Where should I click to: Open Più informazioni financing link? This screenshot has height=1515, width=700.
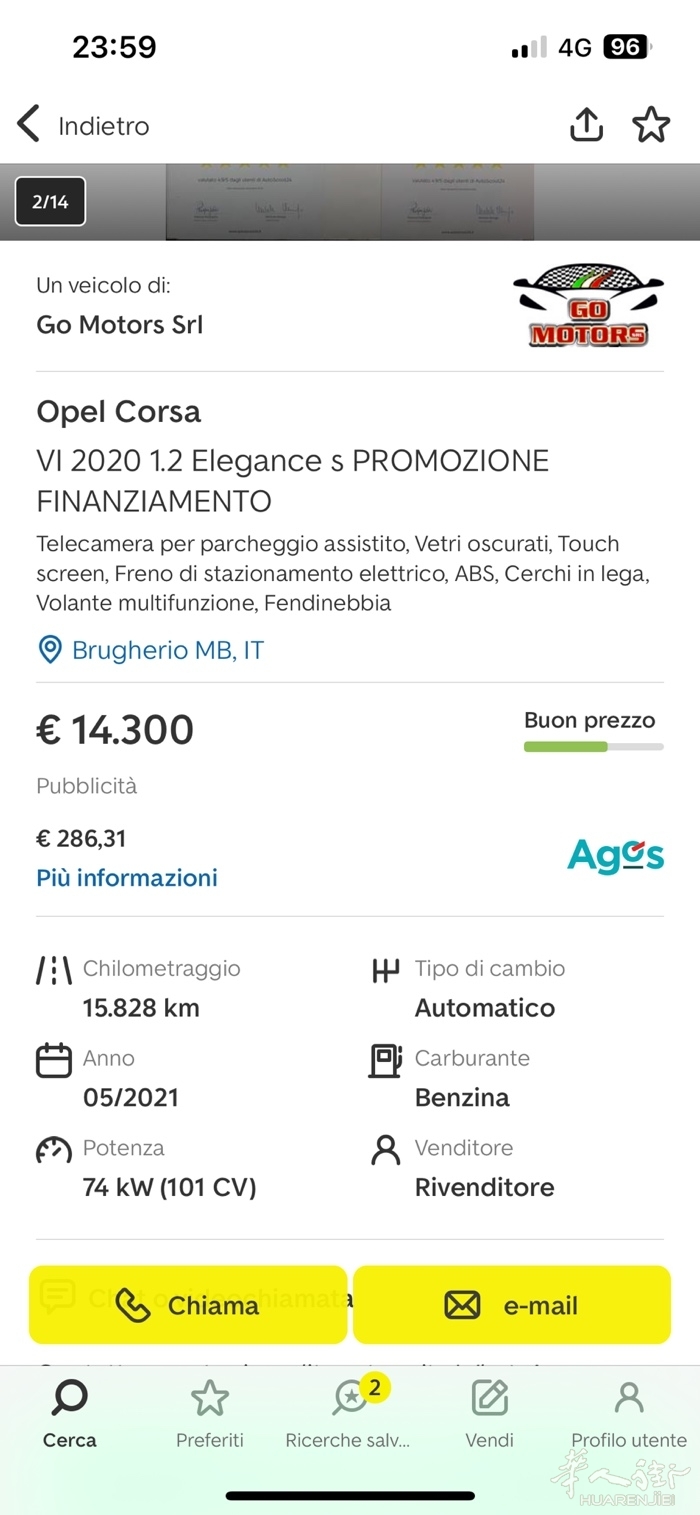click(x=127, y=877)
